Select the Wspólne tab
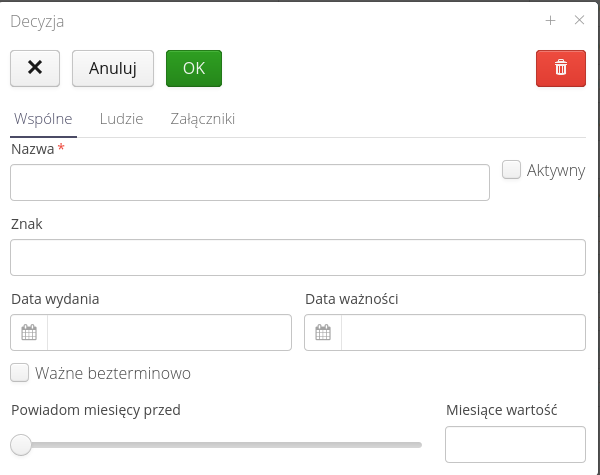Image resolution: width=600 pixels, height=475 pixels. (x=42, y=119)
